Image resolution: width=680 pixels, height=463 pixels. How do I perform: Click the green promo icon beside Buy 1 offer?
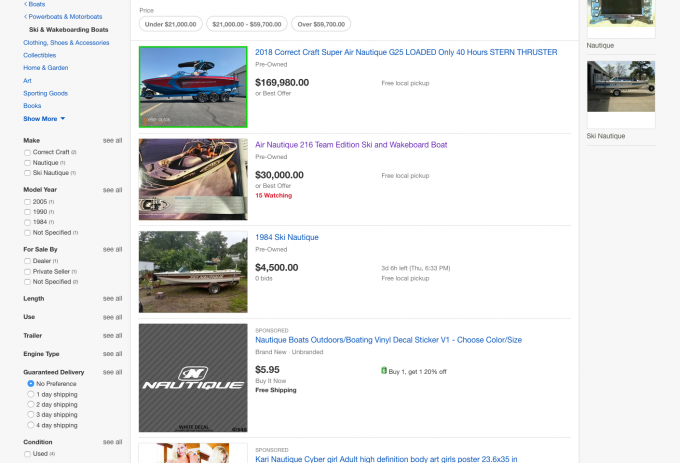point(384,370)
